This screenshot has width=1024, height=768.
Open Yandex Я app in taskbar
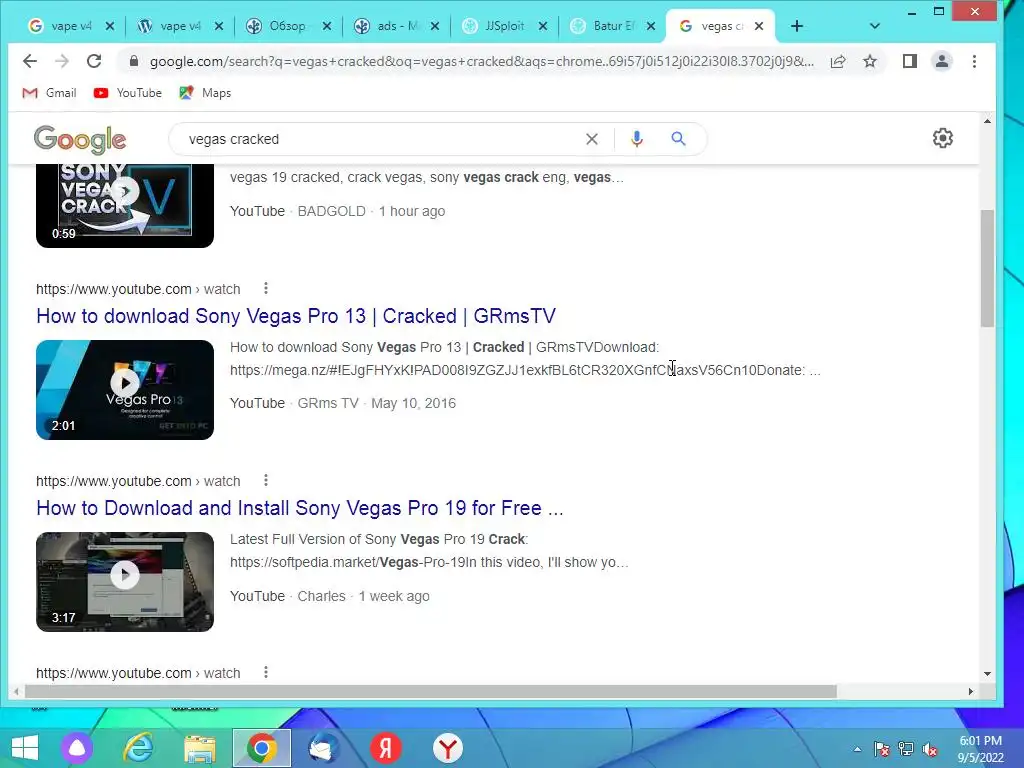(x=386, y=748)
